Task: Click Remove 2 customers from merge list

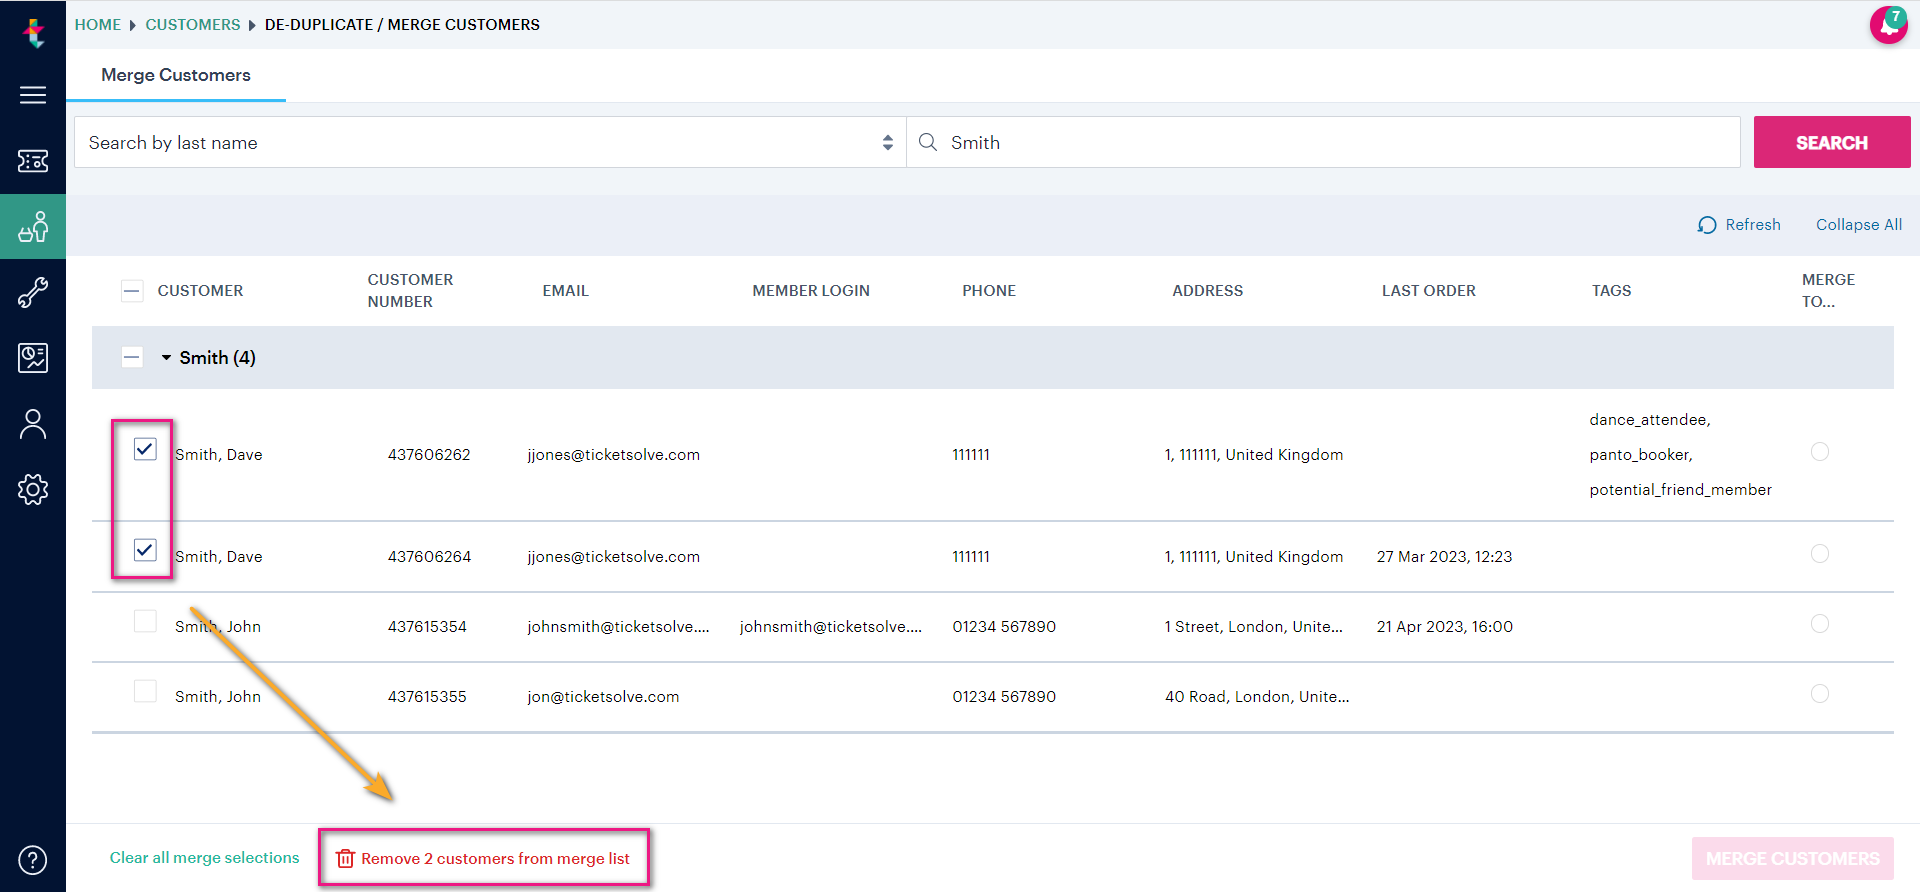Action: point(495,859)
